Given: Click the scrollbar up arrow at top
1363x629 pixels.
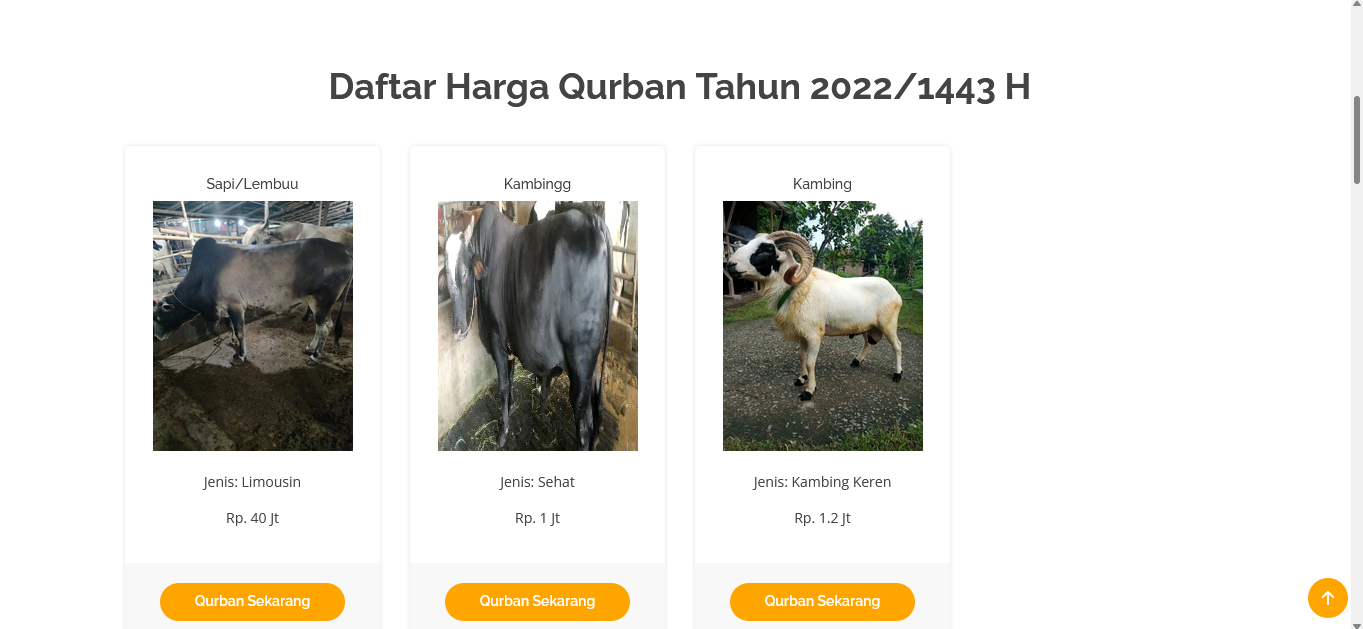Looking at the screenshot, I should pyautogui.click(x=1357, y=7).
